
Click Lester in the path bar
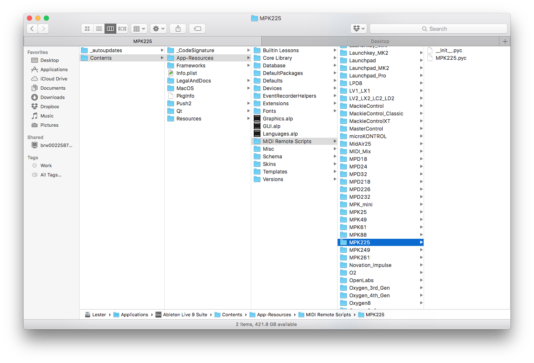click(x=95, y=315)
